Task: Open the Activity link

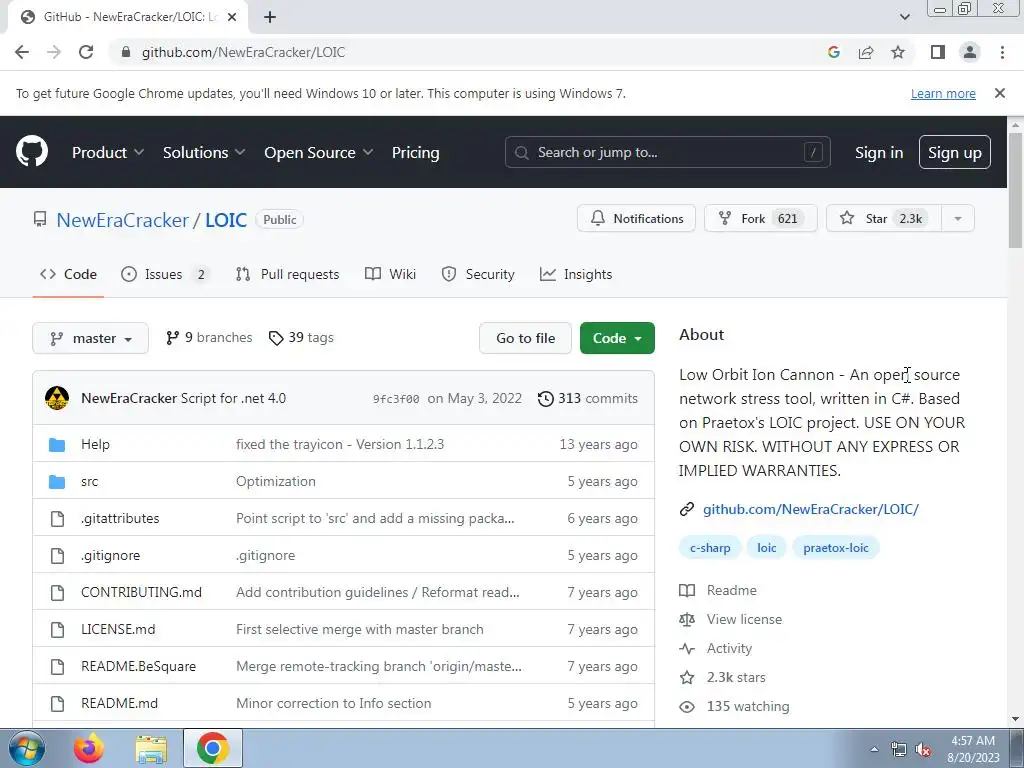Action: point(716,648)
